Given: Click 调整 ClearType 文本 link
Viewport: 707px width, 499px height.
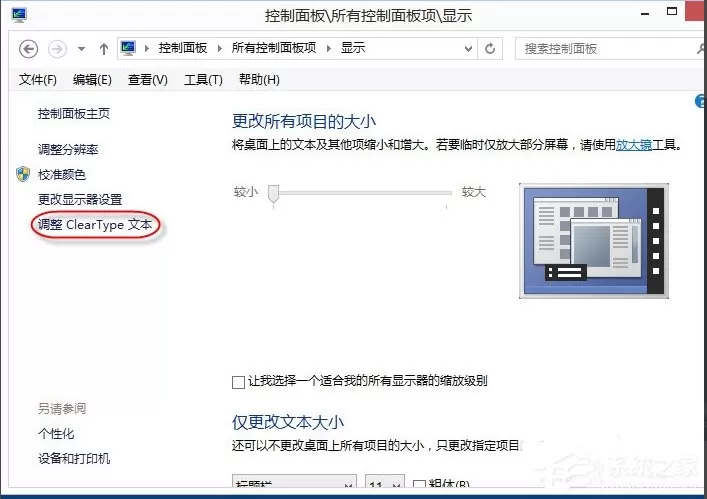Looking at the screenshot, I should 95,224.
